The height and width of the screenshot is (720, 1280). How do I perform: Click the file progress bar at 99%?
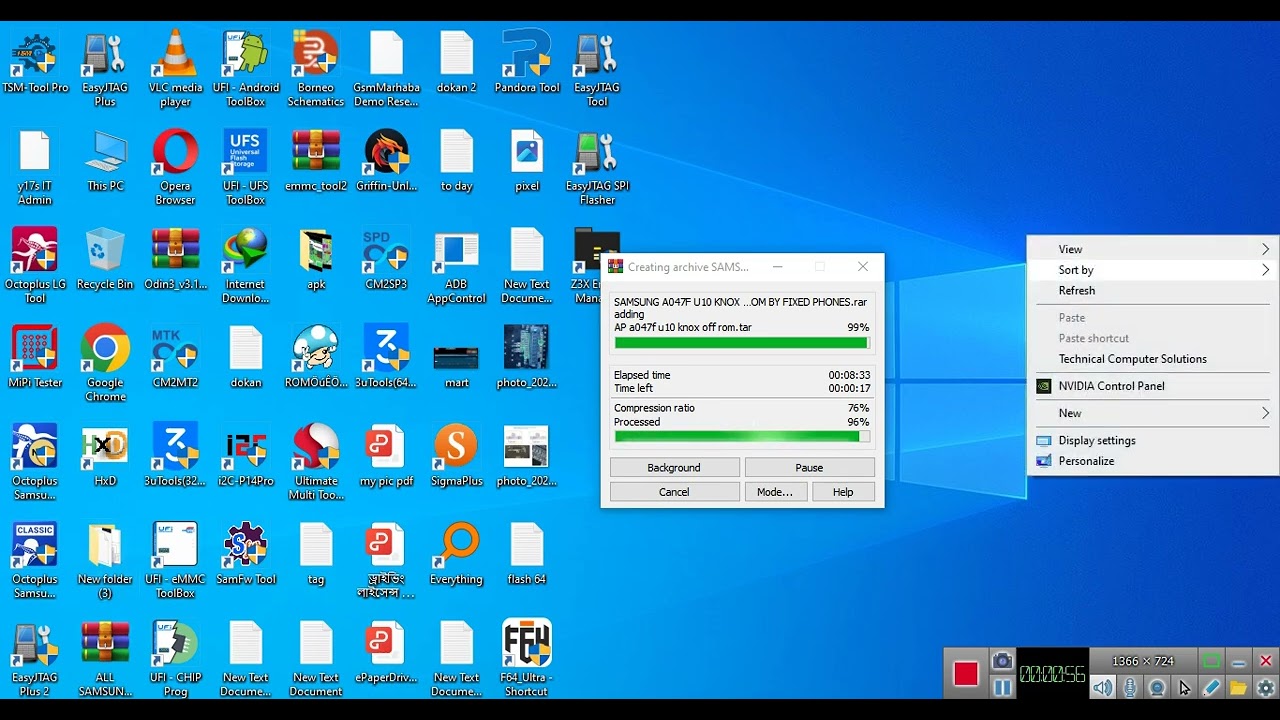(x=742, y=343)
